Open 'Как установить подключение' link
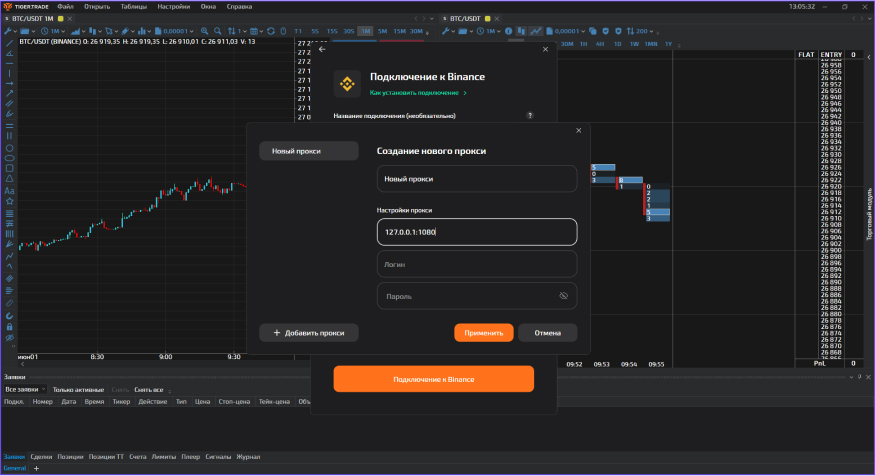Image resolution: width=875 pixels, height=476 pixels. click(418, 93)
